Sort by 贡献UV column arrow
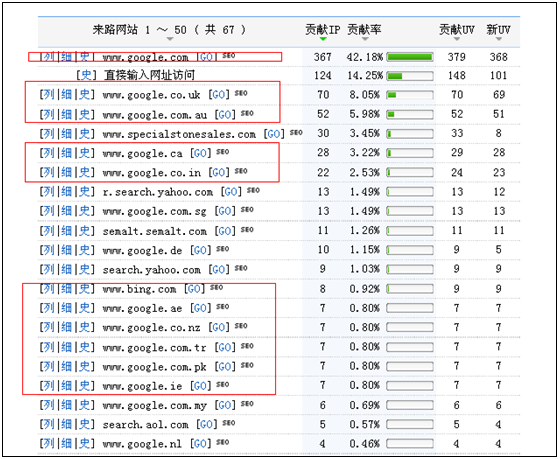Viewport: 560px width, 459px height. coord(457,39)
